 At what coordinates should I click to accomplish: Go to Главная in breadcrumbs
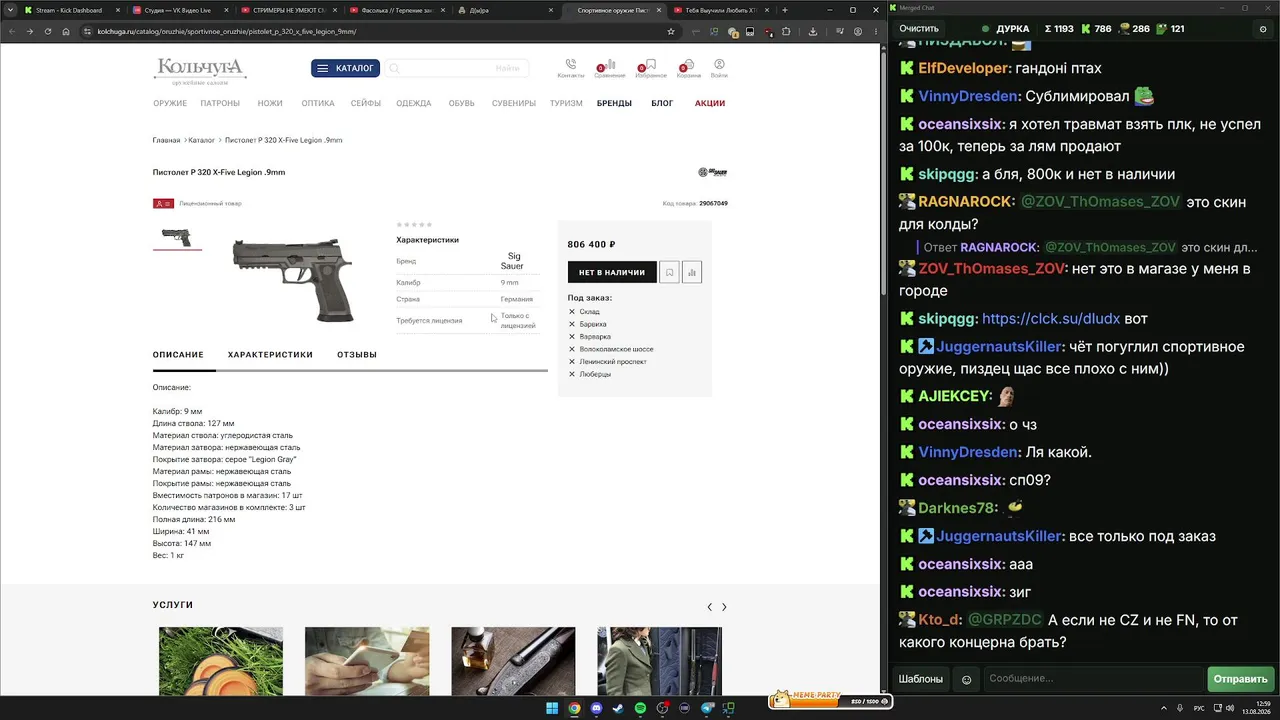[167, 140]
